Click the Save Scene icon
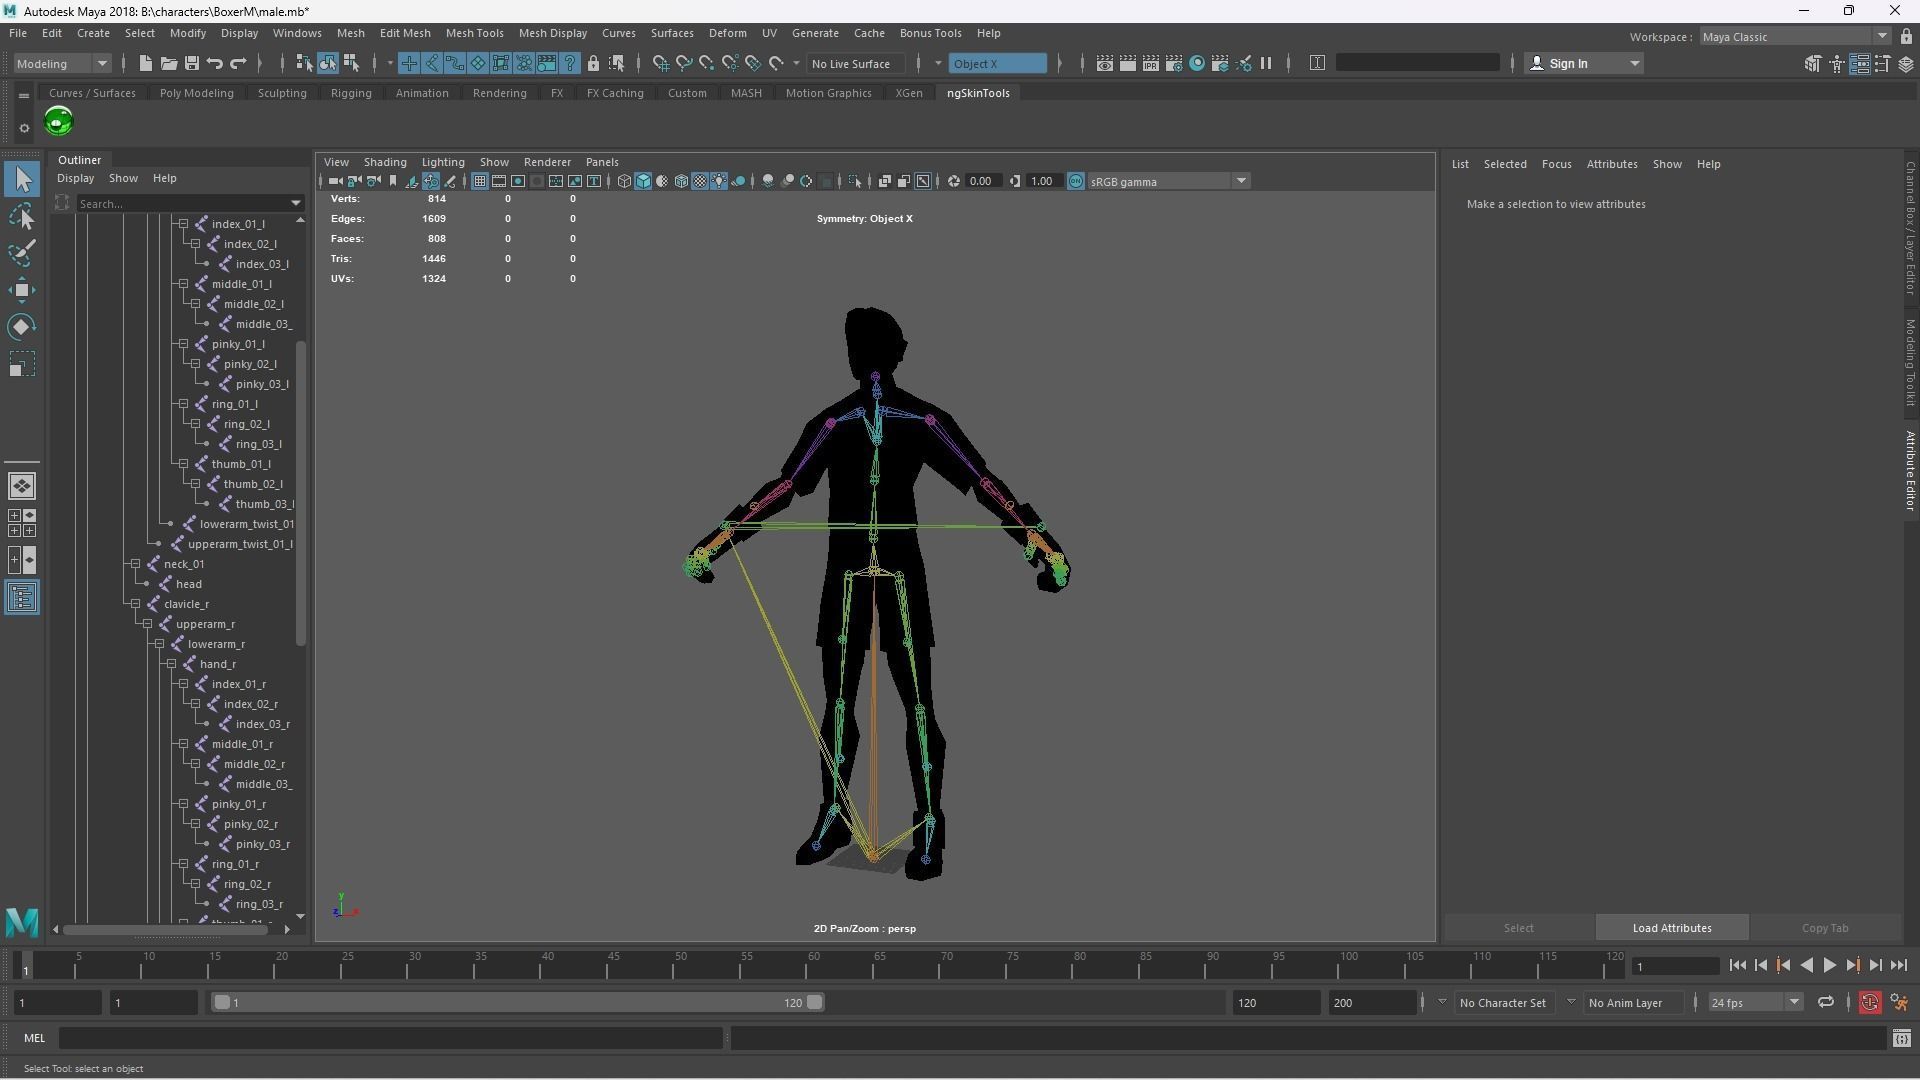The image size is (1920, 1080). (x=192, y=64)
